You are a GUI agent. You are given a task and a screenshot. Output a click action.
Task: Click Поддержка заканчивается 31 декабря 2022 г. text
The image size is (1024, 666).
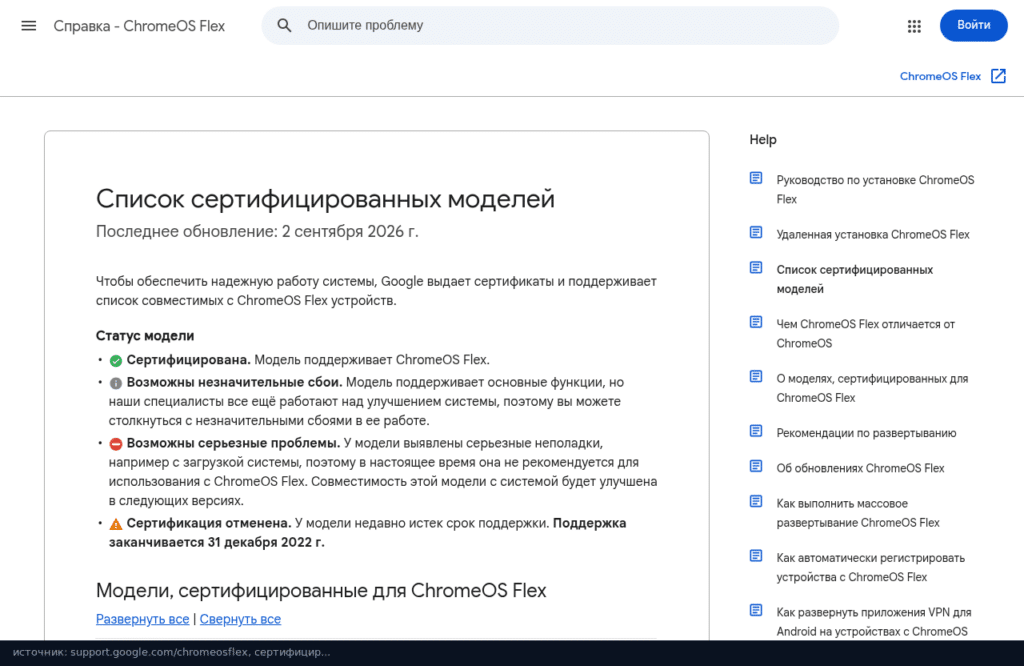(x=368, y=533)
